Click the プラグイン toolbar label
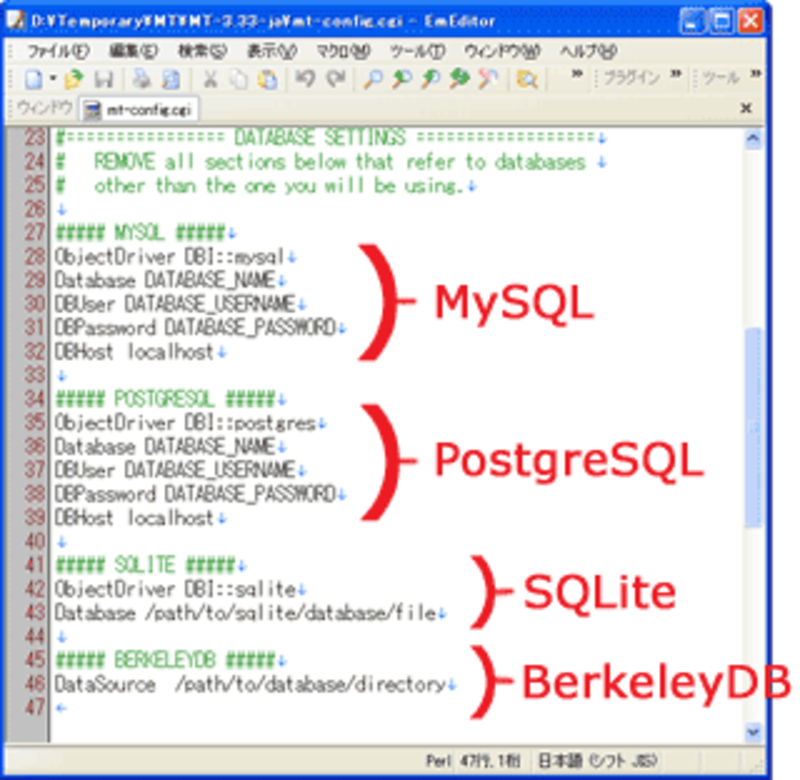Image resolution: width=800 pixels, height=780 pixels. 632,78
